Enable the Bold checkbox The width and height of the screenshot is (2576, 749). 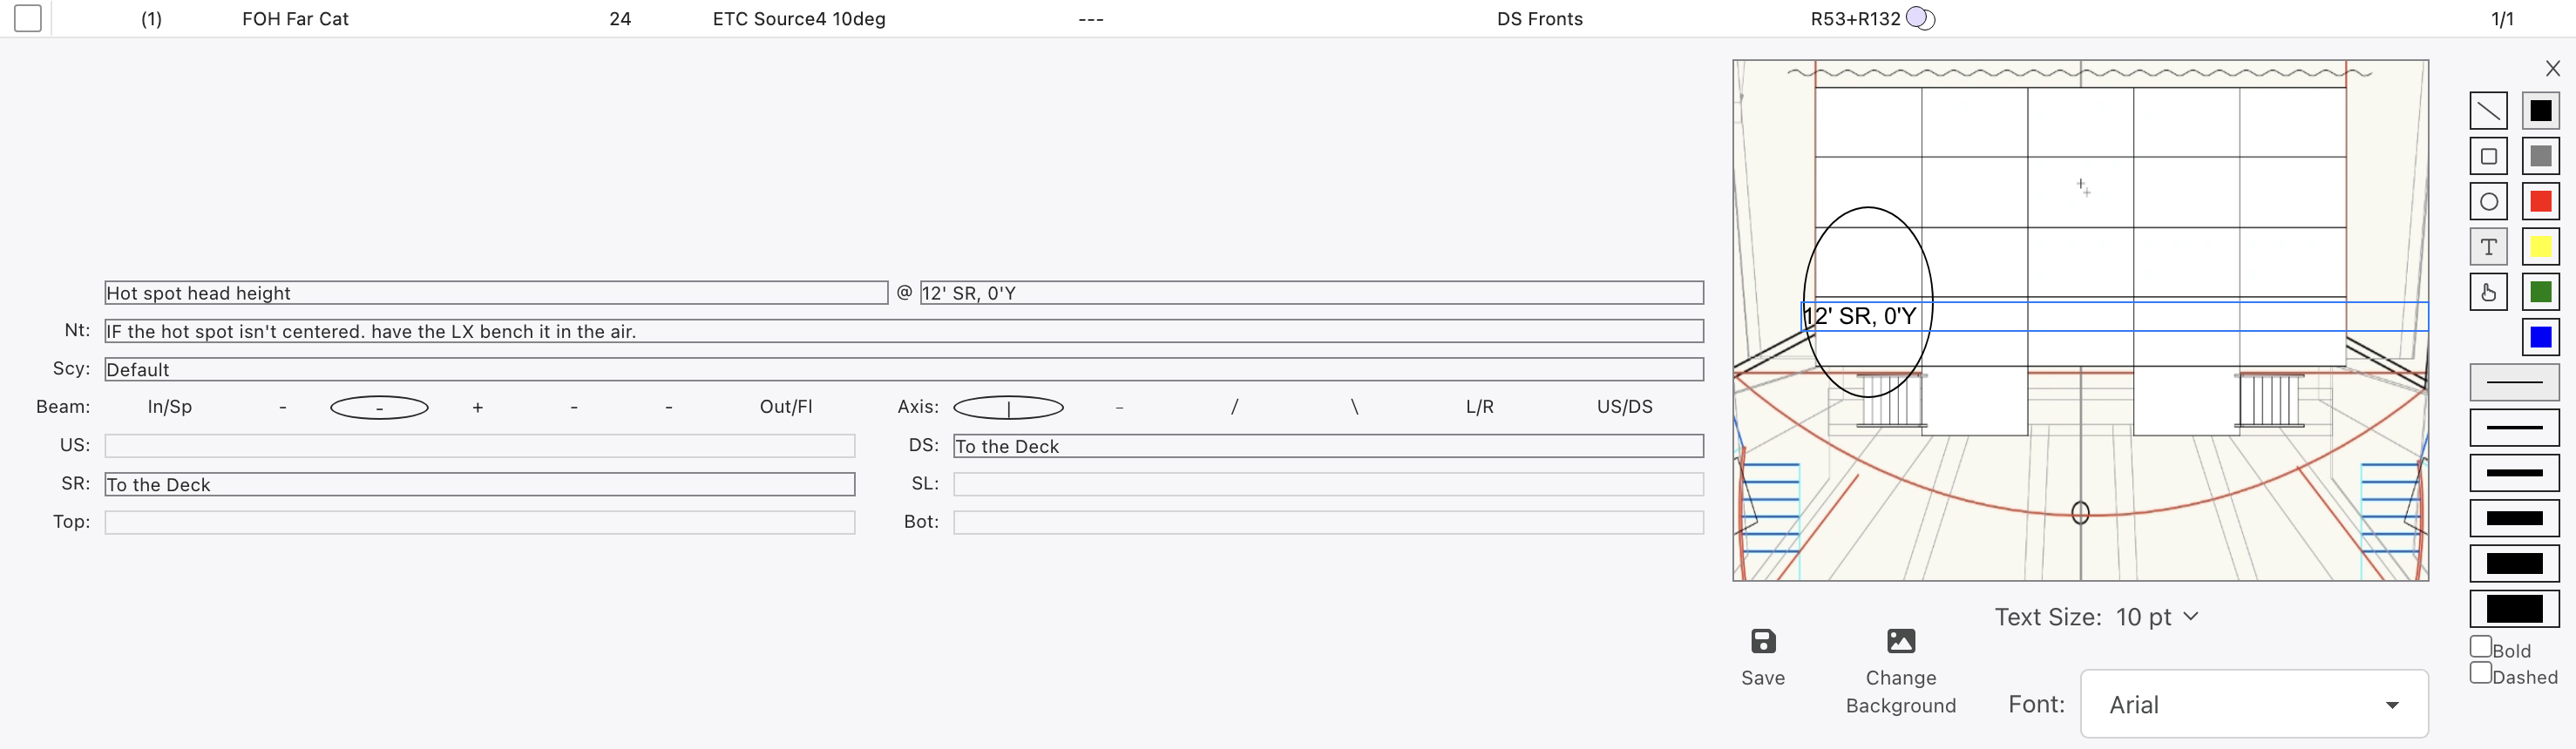point(2480,647)
